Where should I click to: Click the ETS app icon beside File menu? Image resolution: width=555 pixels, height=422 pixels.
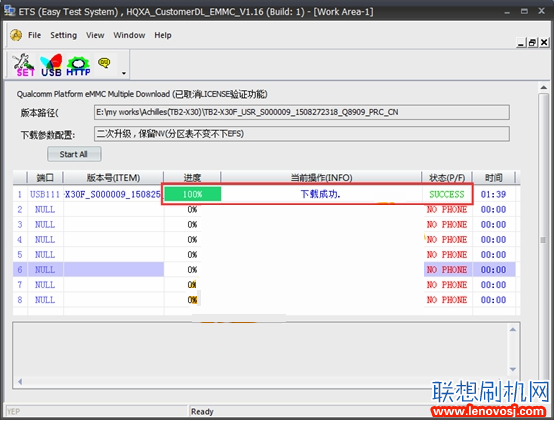tap(16, 35)
